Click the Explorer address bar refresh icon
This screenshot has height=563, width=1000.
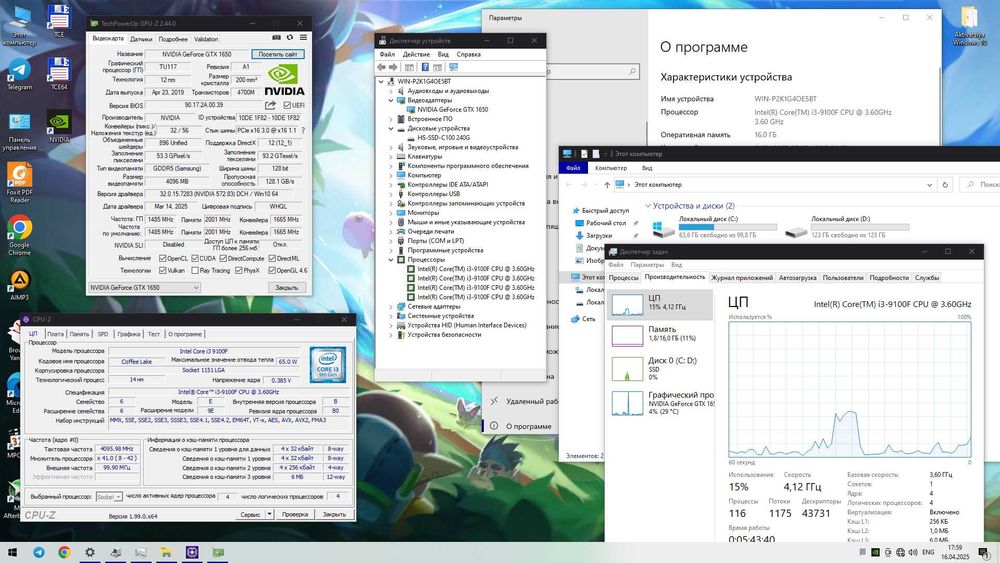[x=945, y=185]
